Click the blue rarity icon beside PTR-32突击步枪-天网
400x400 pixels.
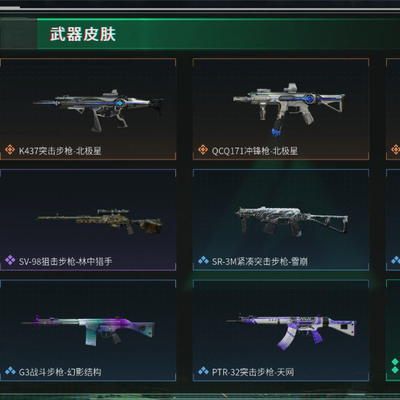coord(203,371)
